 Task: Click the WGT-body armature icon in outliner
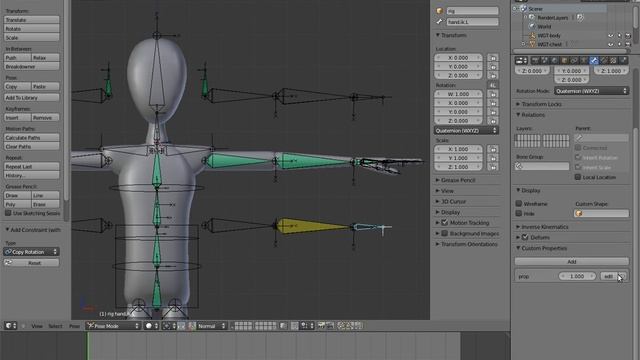[532, 36]
